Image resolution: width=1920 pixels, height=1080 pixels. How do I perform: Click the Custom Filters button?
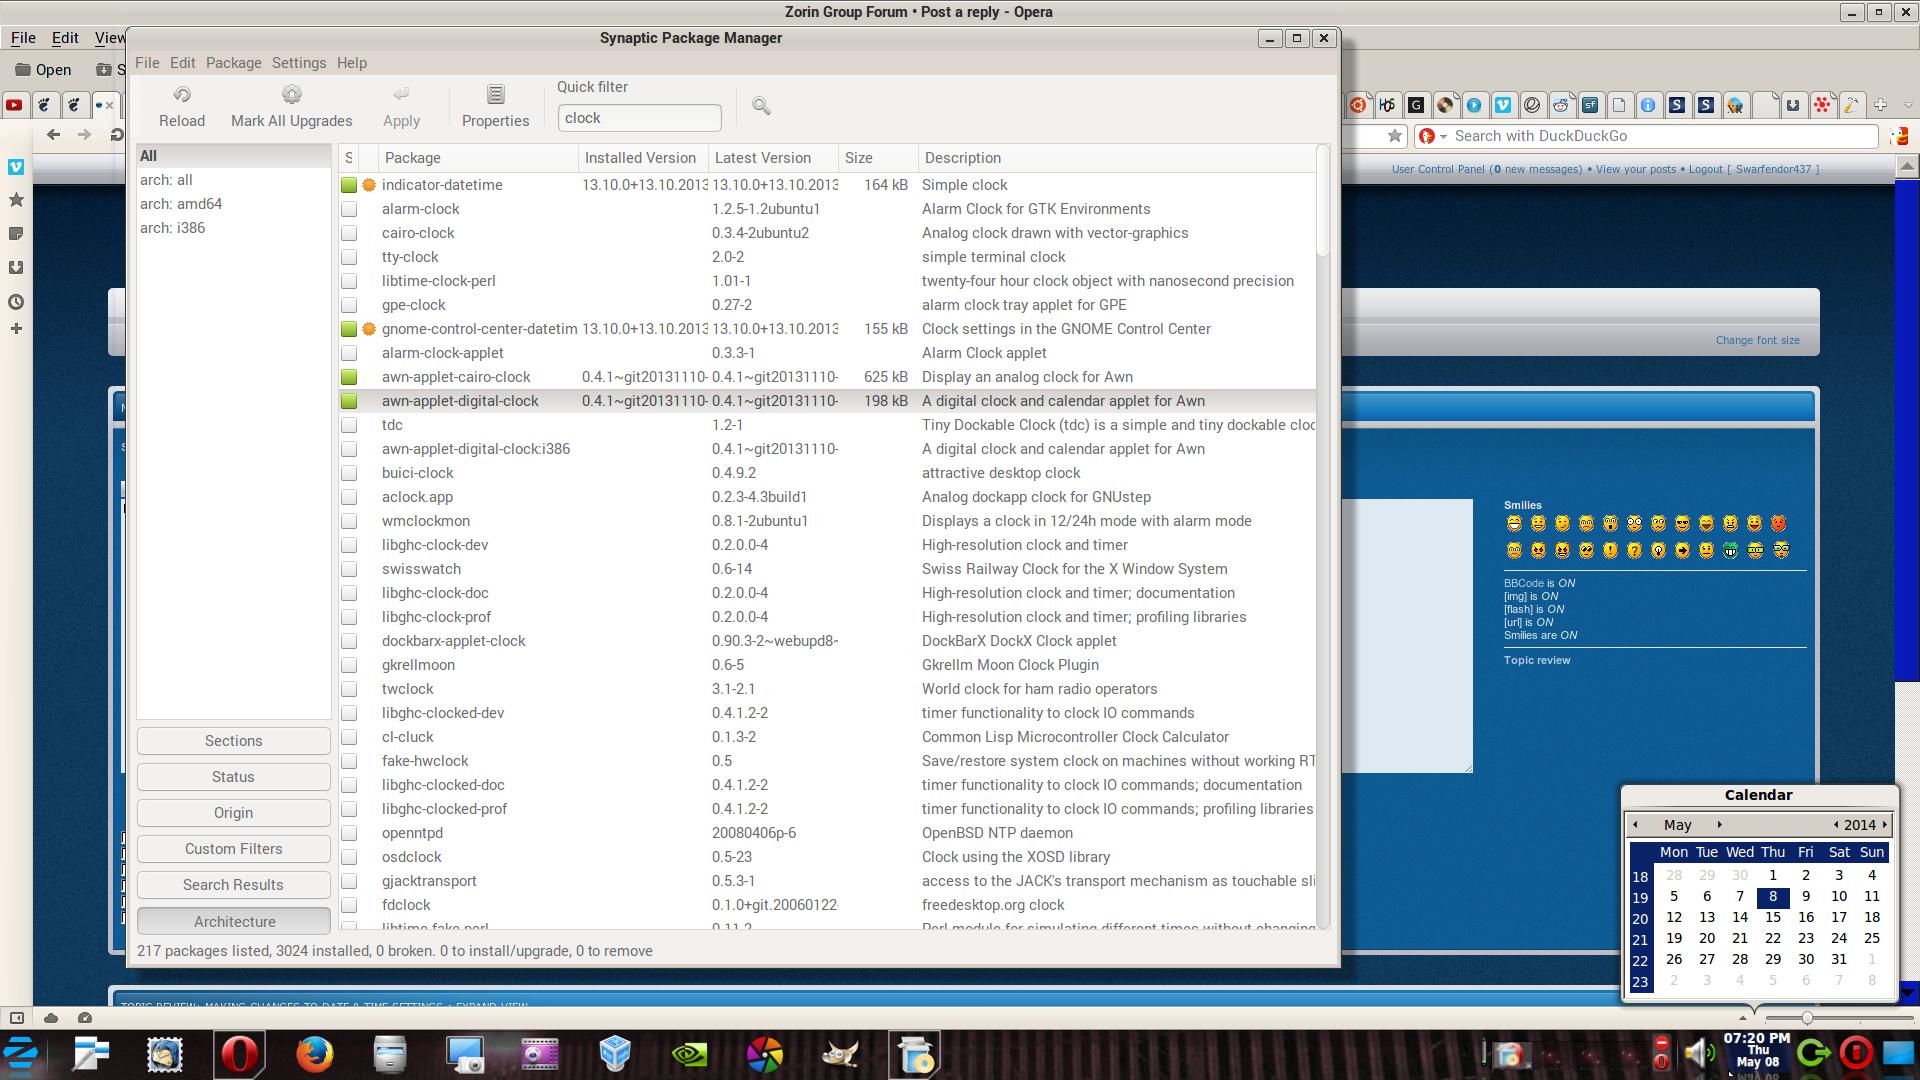point(233,849)
